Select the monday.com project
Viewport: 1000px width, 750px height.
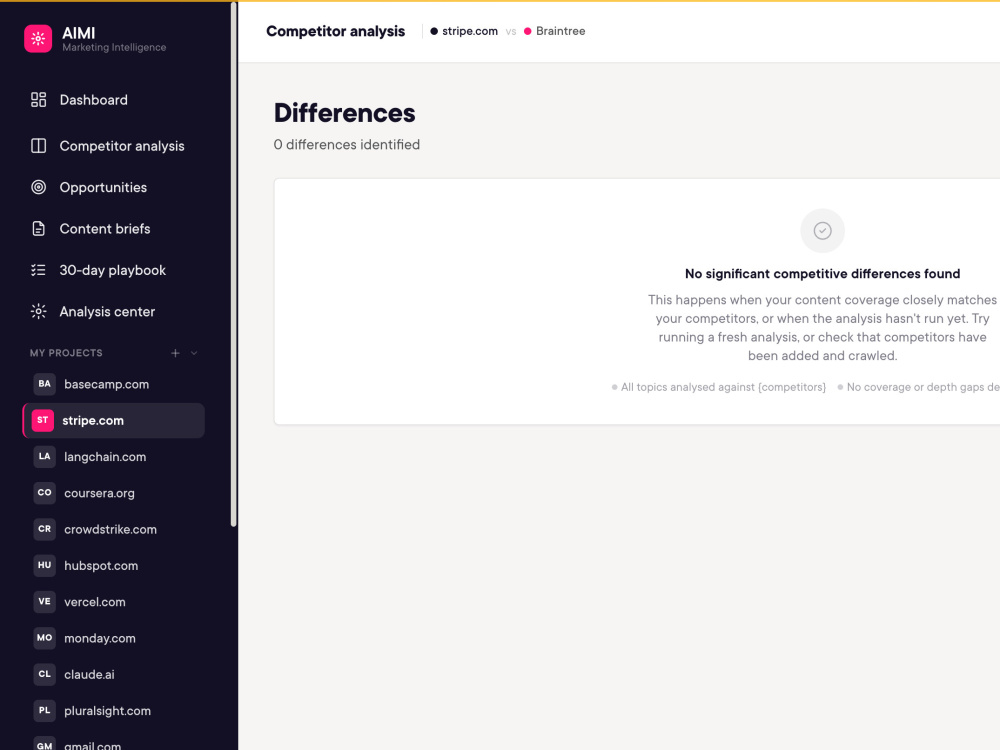[113, 639]
